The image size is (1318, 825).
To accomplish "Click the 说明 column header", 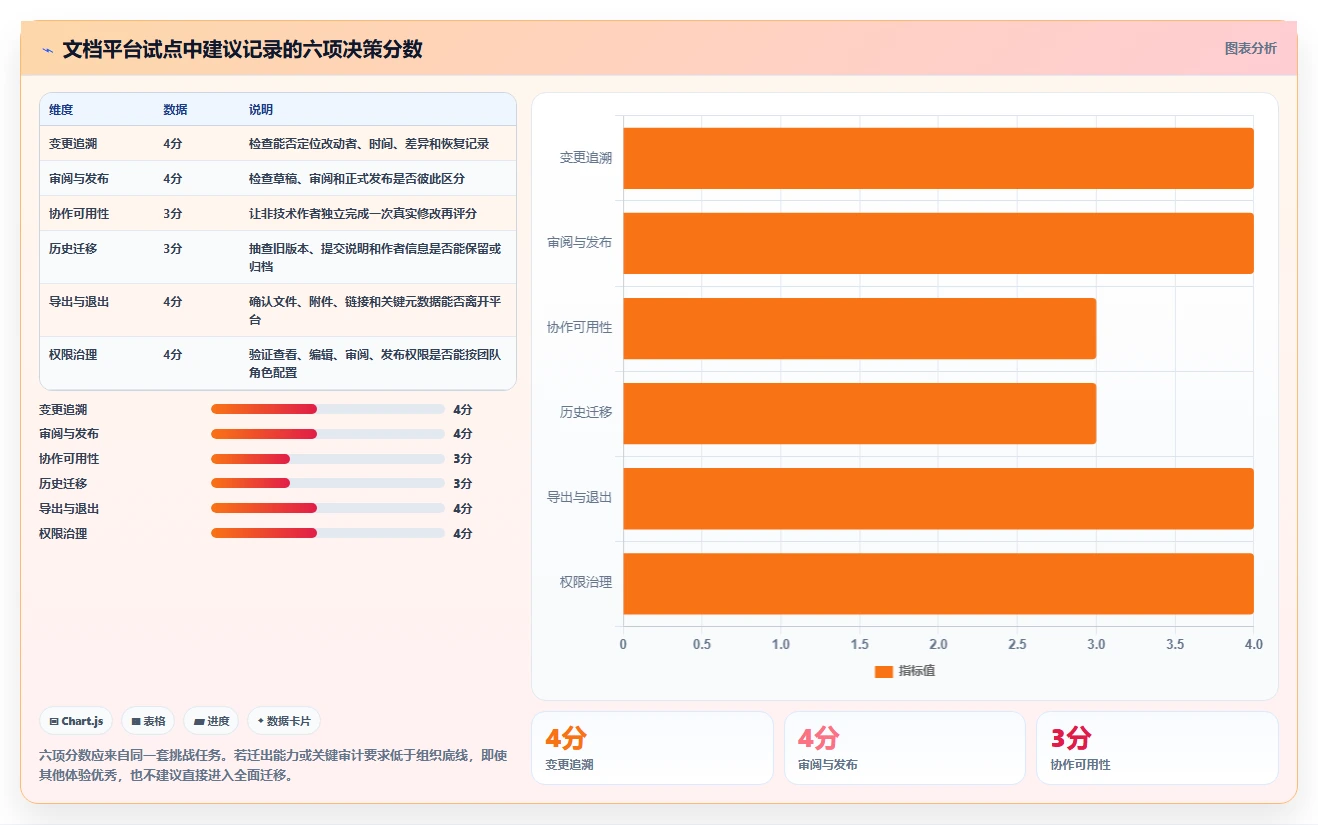I will (x=261, y=110).
